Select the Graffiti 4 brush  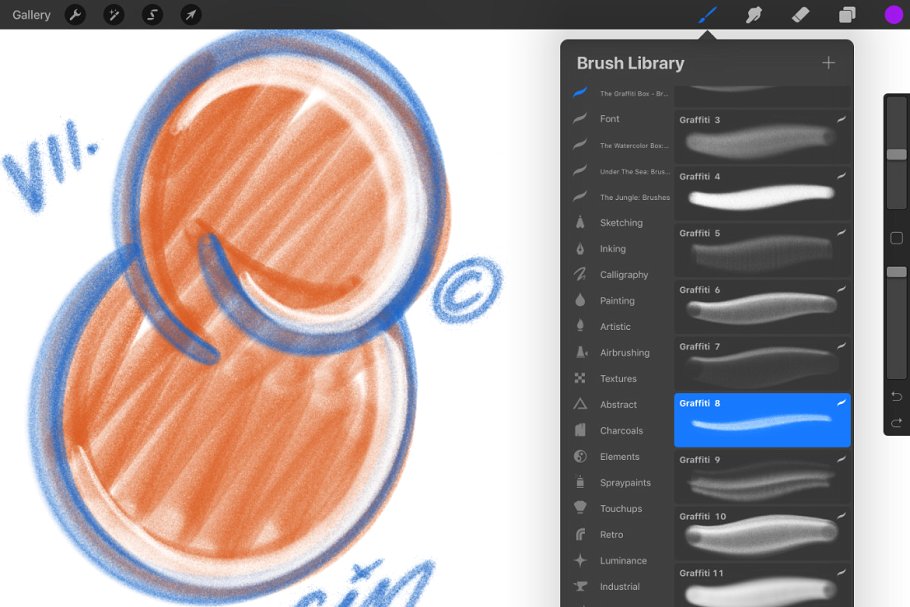click(x=762, y=193)
